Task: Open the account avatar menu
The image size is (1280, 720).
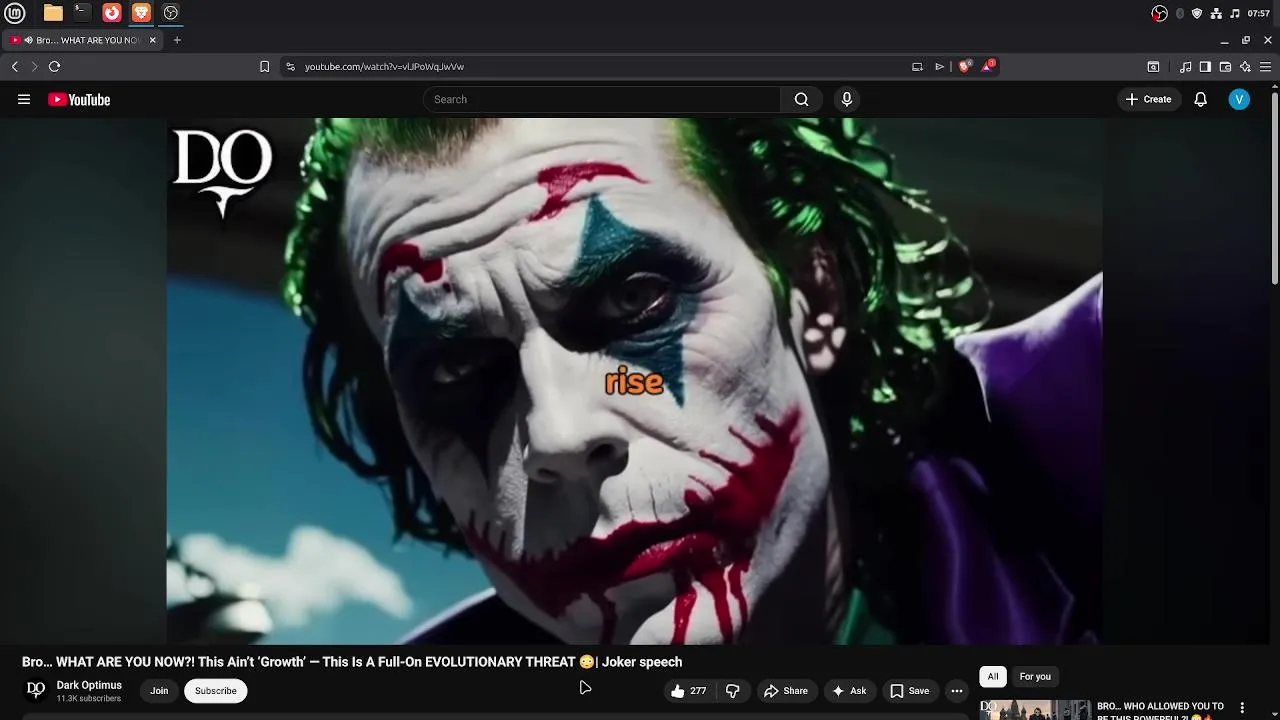Action: coord(1239,99)
